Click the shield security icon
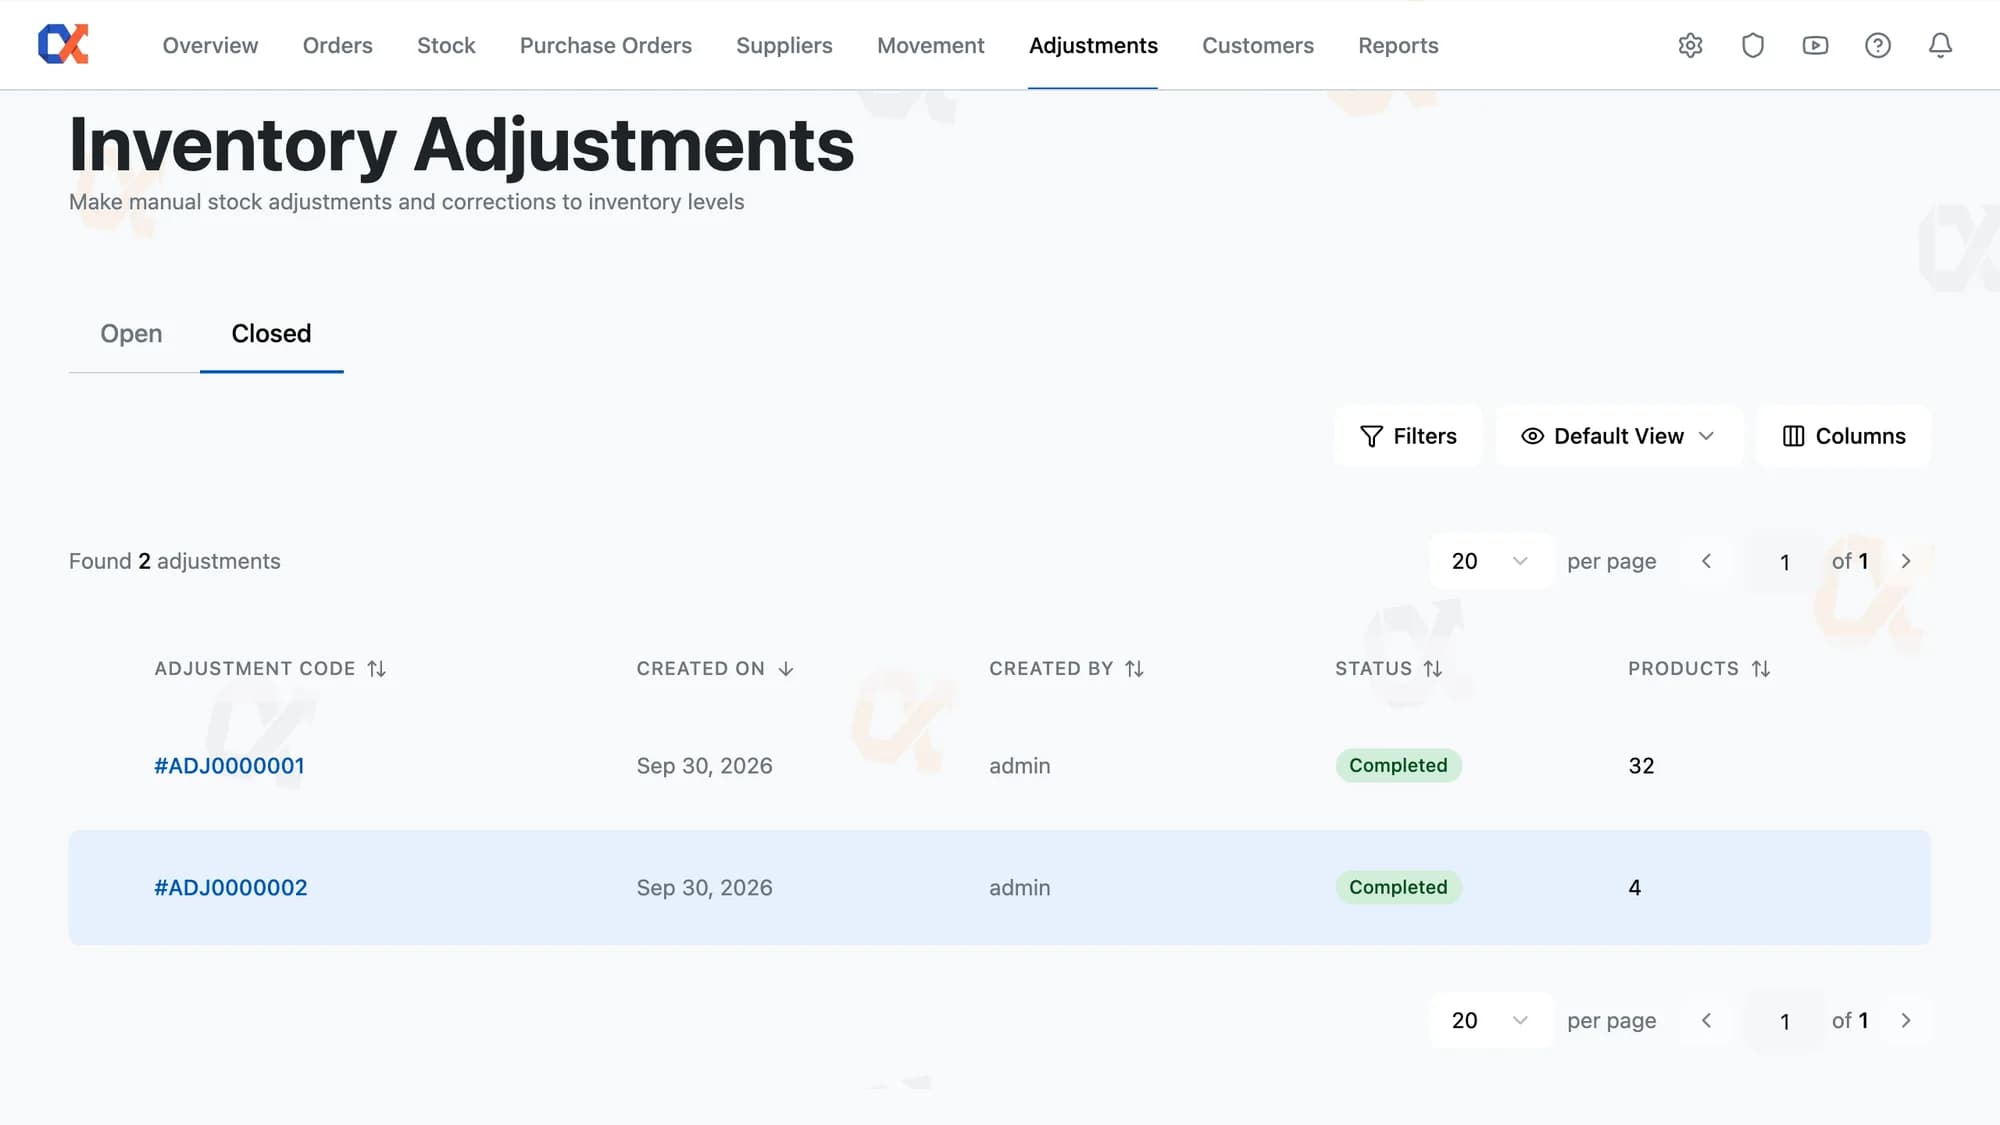This screenshot has width=2000, height=1125. [x=1753, y=45]
